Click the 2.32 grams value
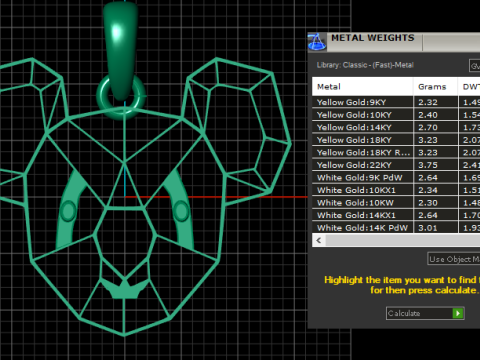This screenshot has width=480, height=360. point(428,102)
